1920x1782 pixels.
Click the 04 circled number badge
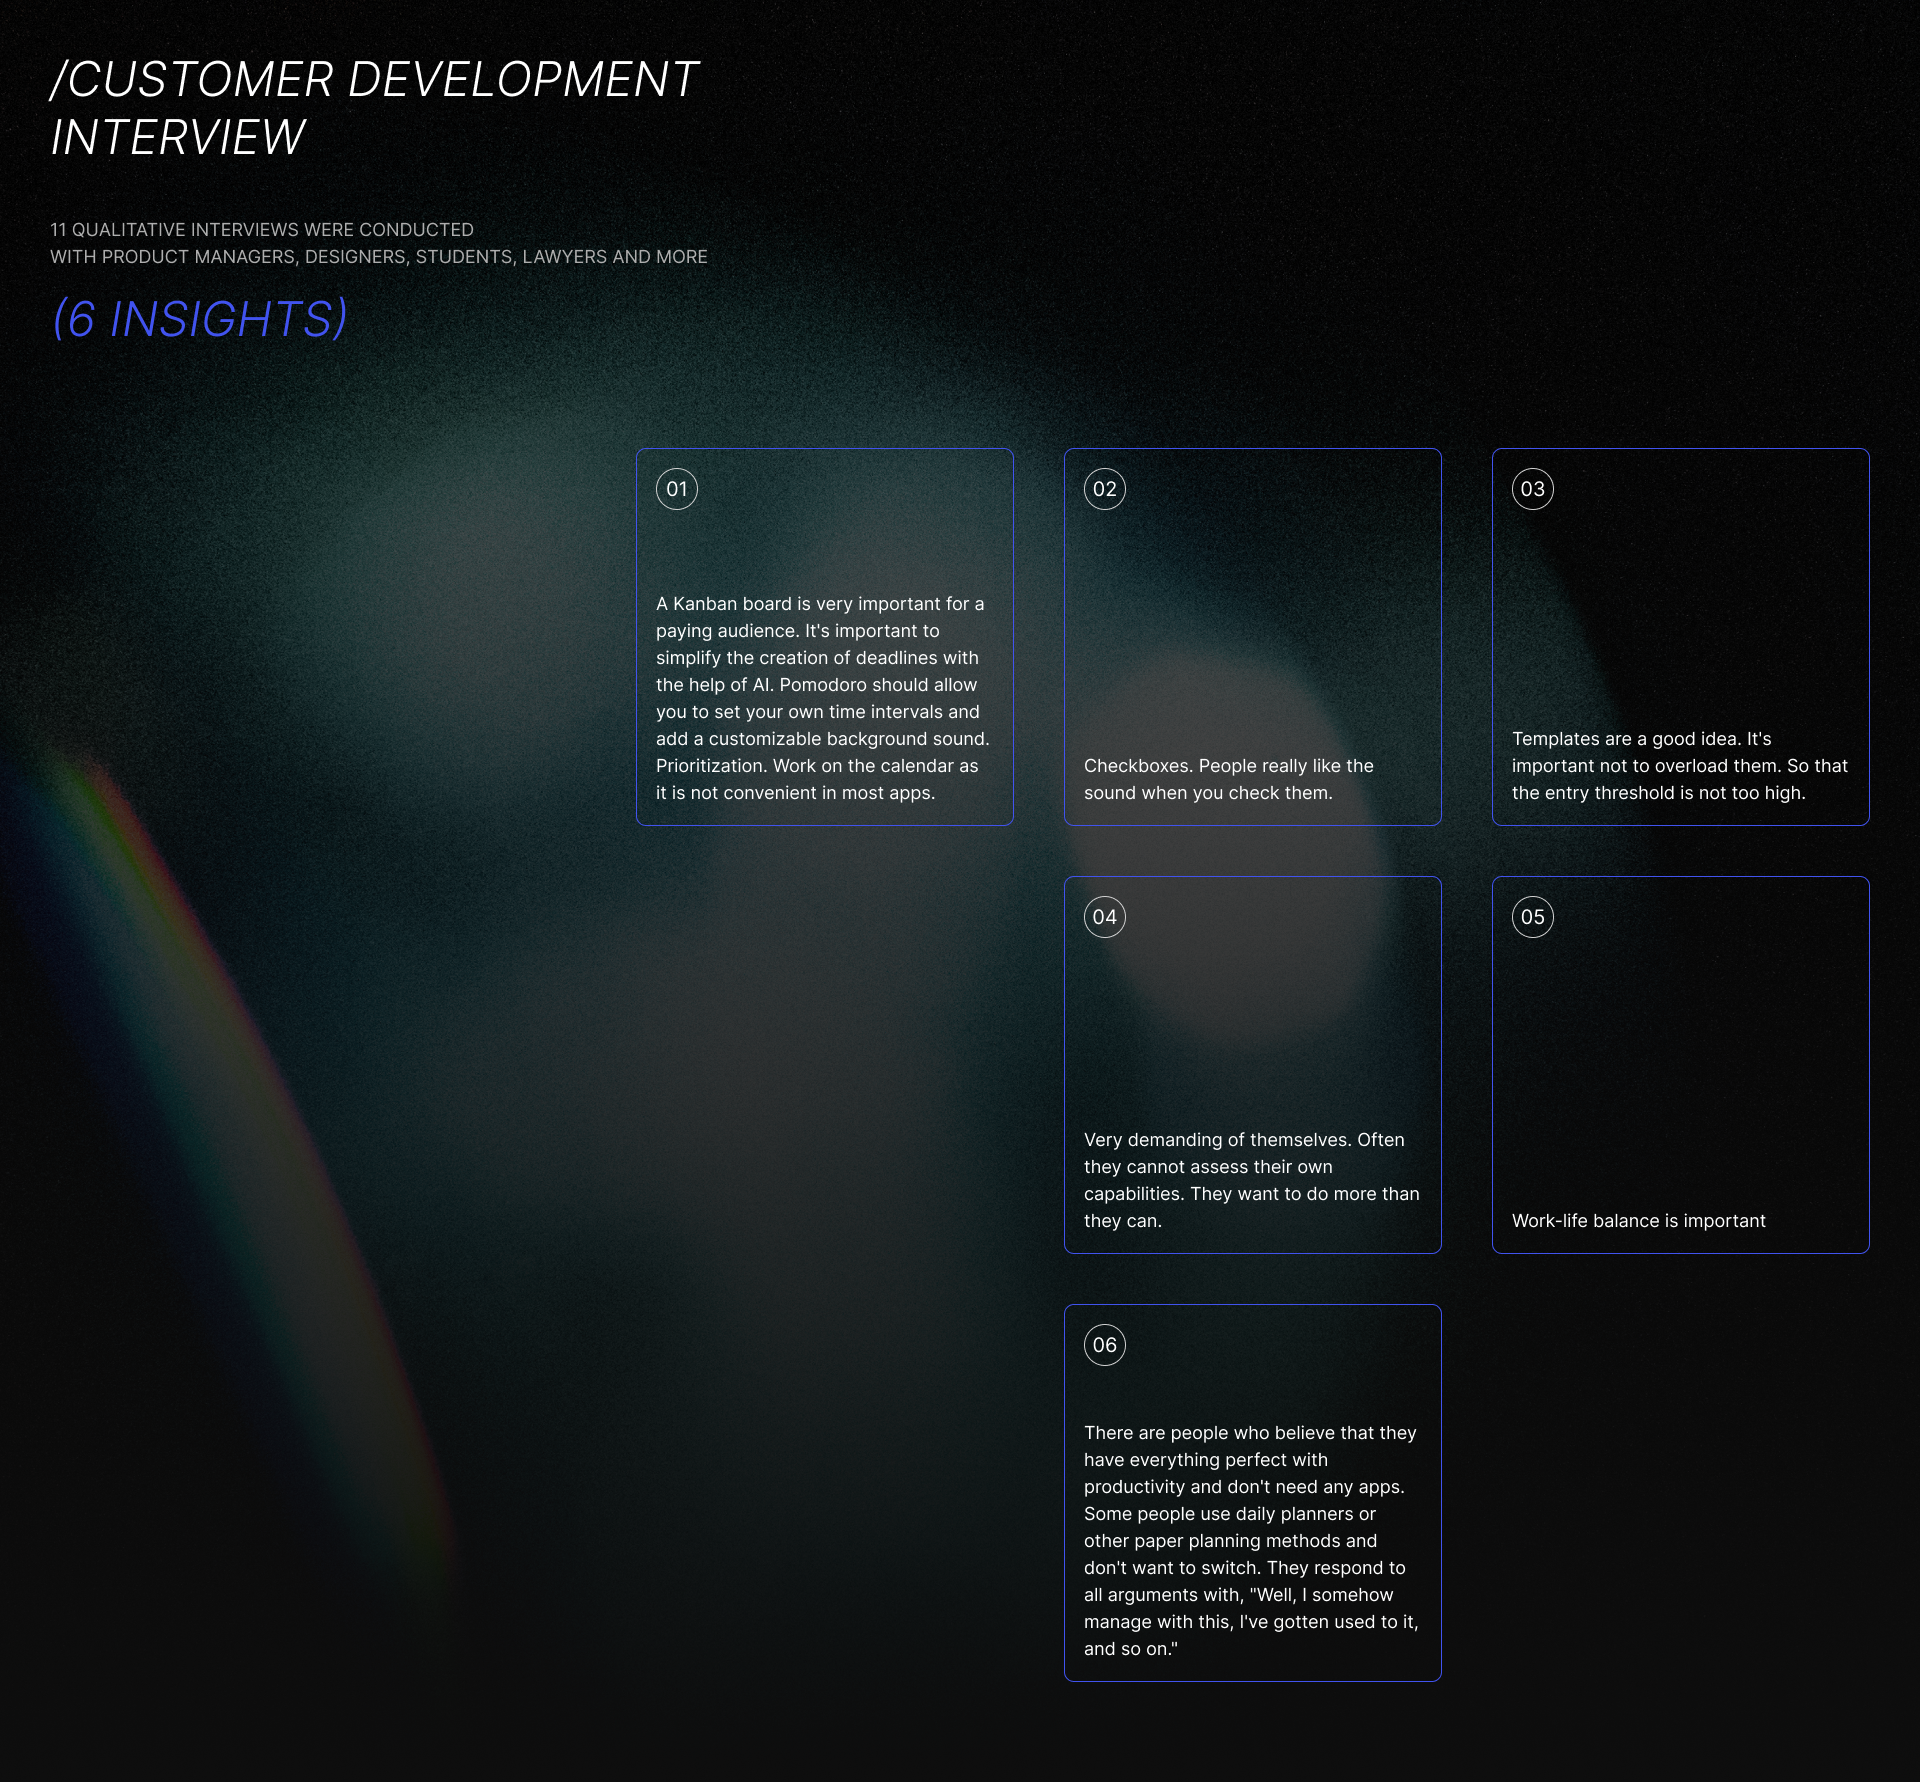point(1105,917)
